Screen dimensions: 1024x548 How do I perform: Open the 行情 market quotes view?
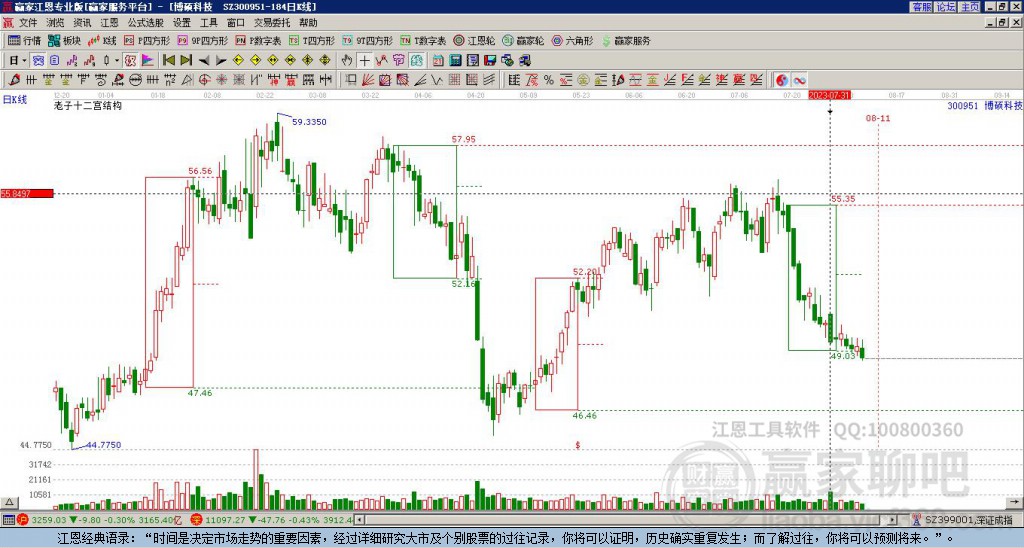24,40
